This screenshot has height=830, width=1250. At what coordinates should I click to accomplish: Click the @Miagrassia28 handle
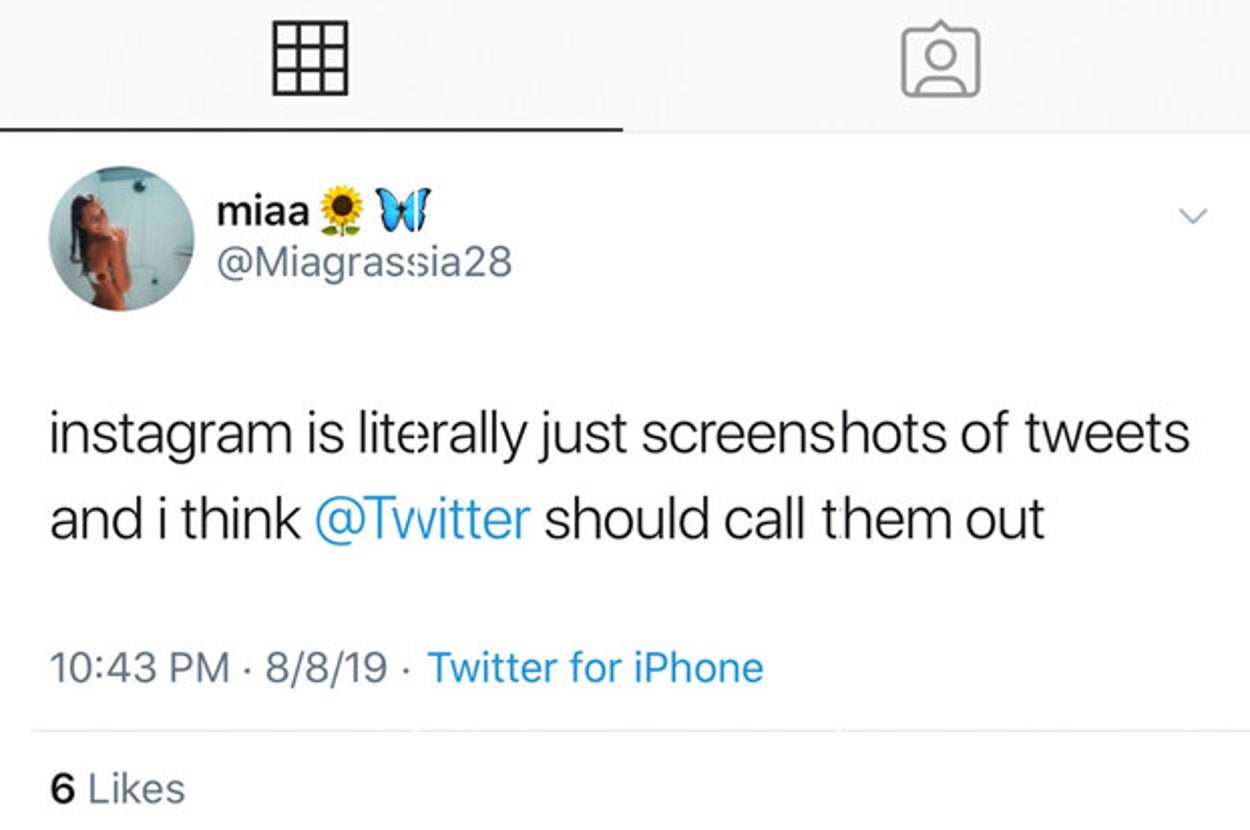364,262
